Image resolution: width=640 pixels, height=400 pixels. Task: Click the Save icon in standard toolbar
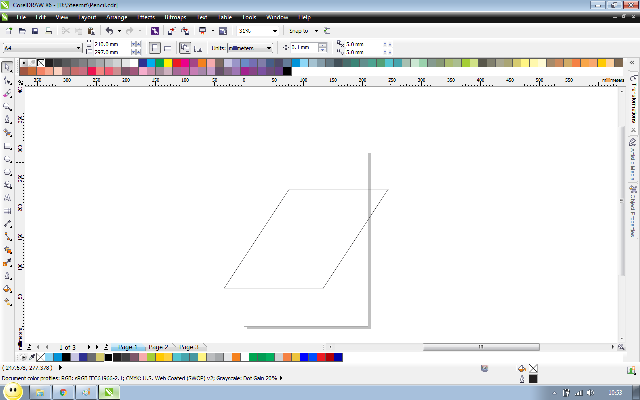click(x=35, y=31)
